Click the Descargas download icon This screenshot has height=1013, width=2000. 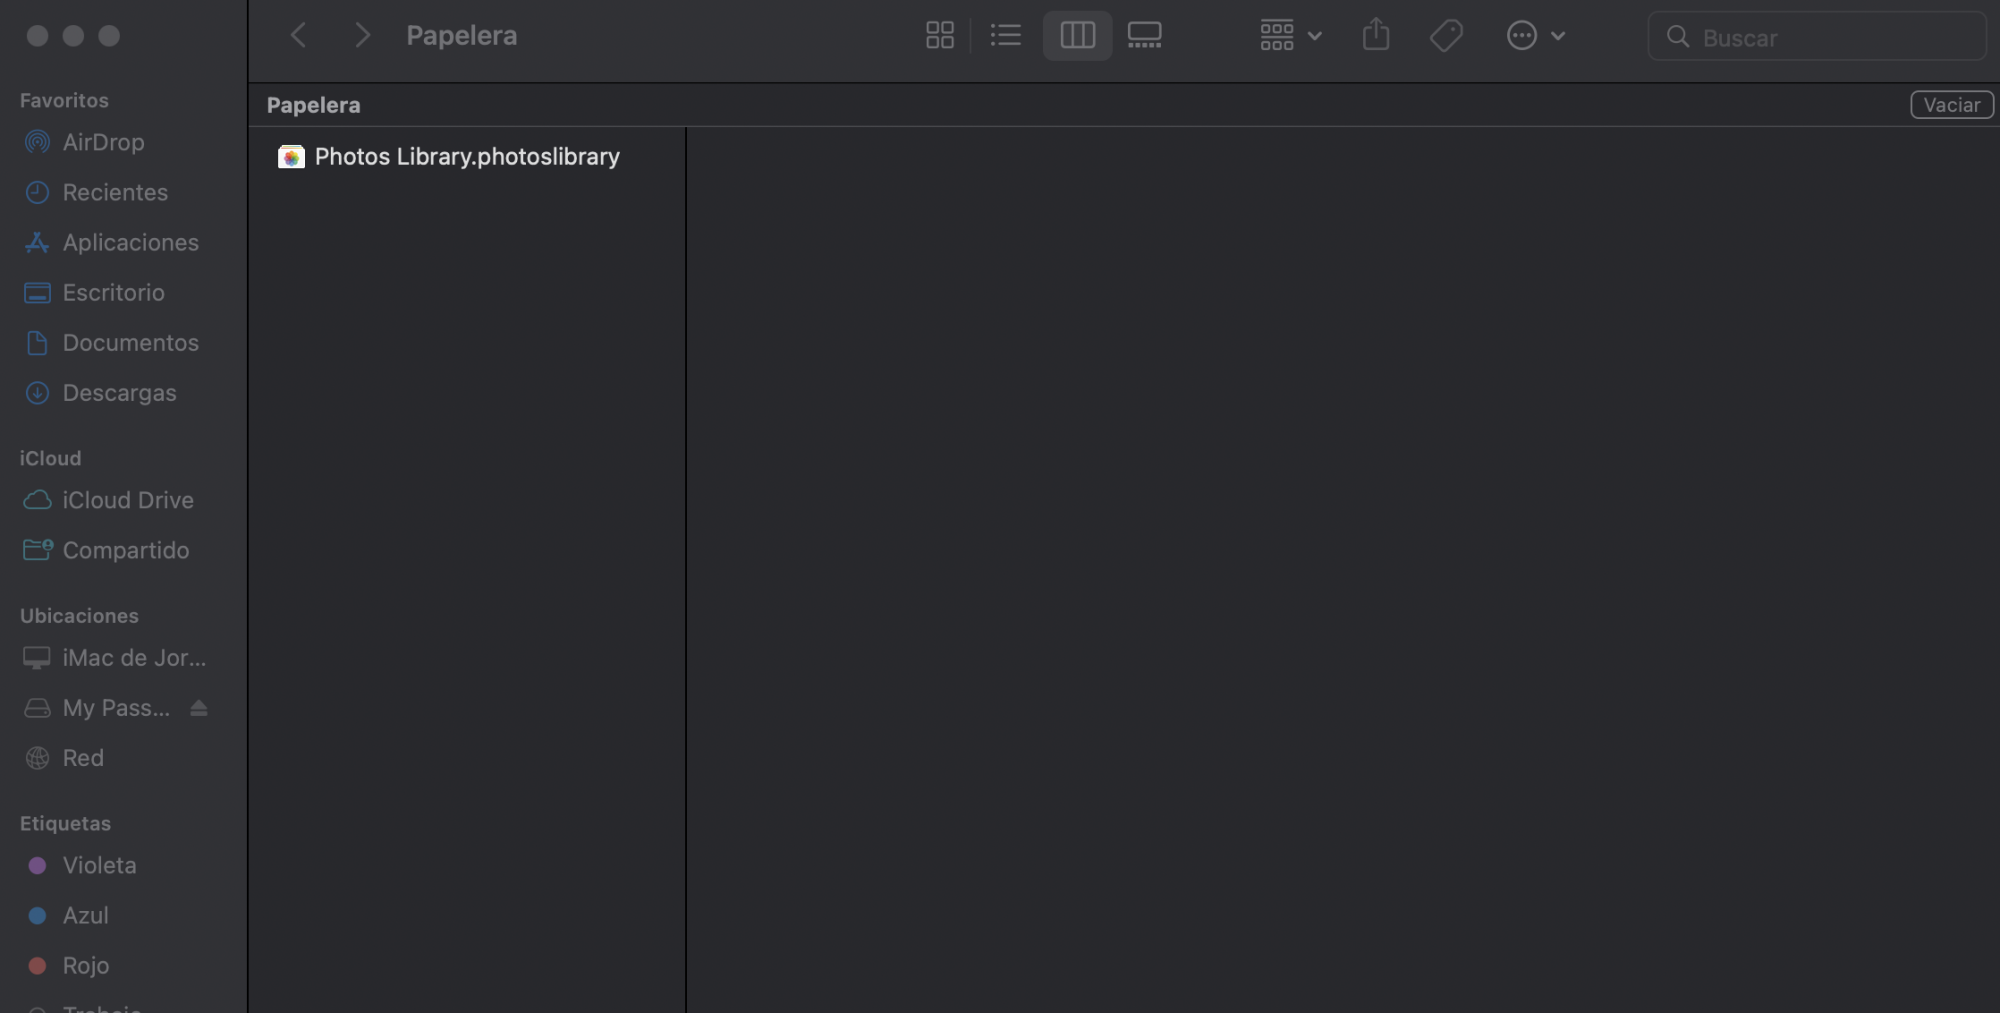(37, 393)
